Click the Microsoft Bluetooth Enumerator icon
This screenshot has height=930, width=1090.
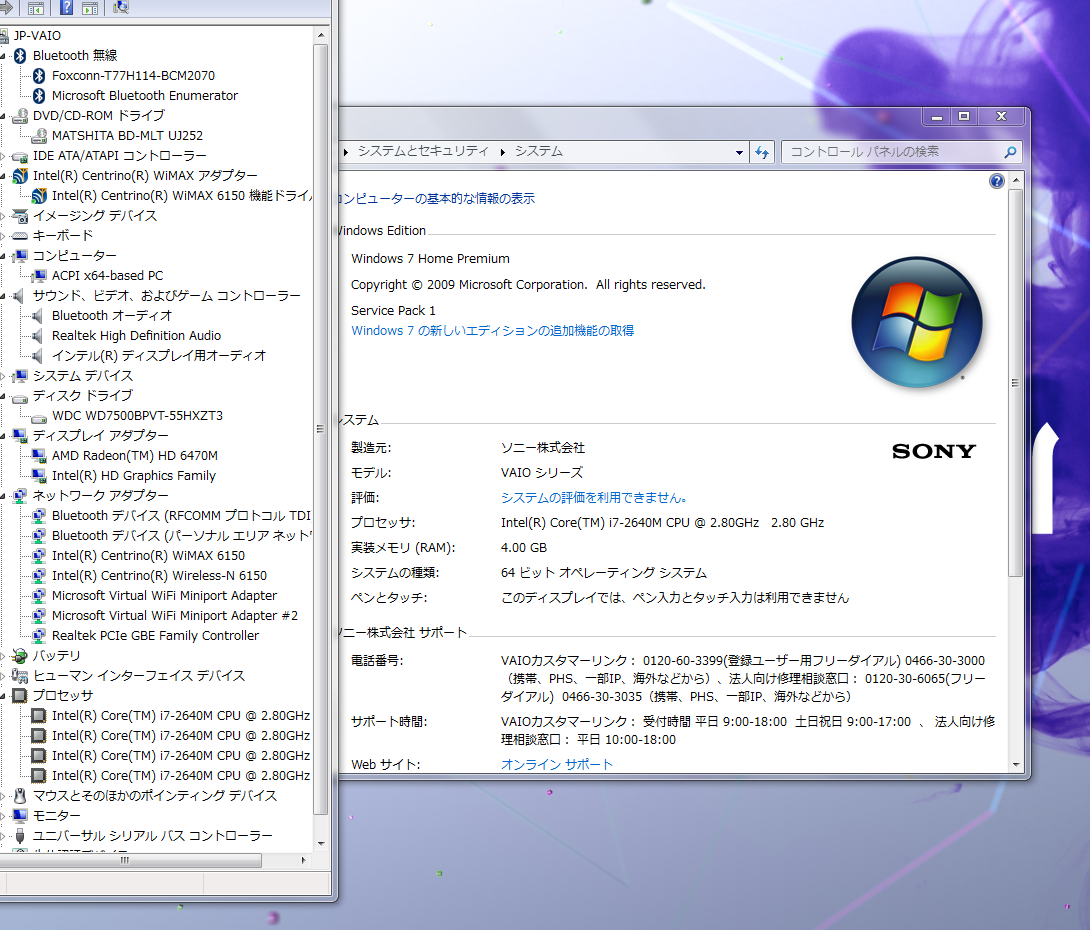39,95
